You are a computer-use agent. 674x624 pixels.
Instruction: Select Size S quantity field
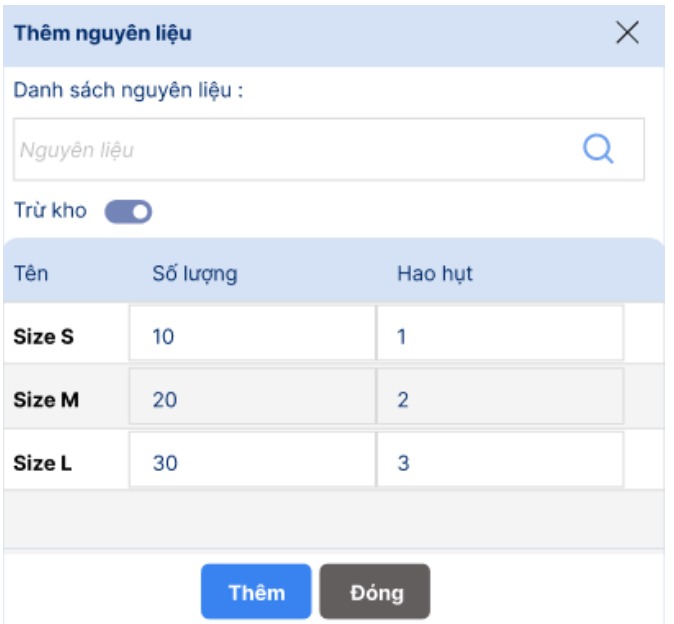pos(251,336)
